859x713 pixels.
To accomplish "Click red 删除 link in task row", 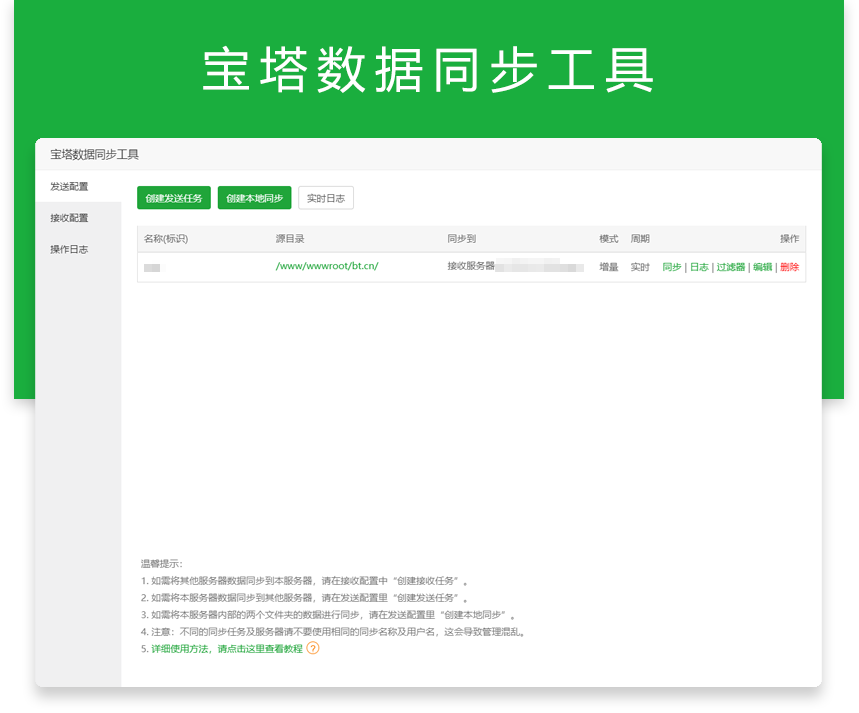I will (x=789, y=267).
